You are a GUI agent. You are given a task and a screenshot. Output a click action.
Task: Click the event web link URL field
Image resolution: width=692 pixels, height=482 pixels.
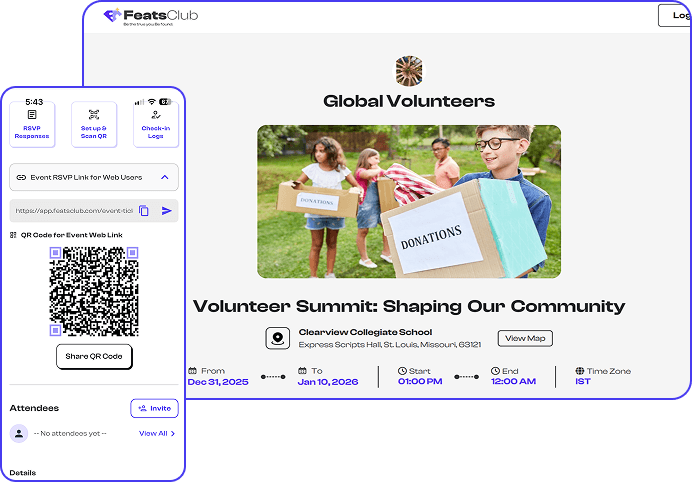tap(72, 211)
